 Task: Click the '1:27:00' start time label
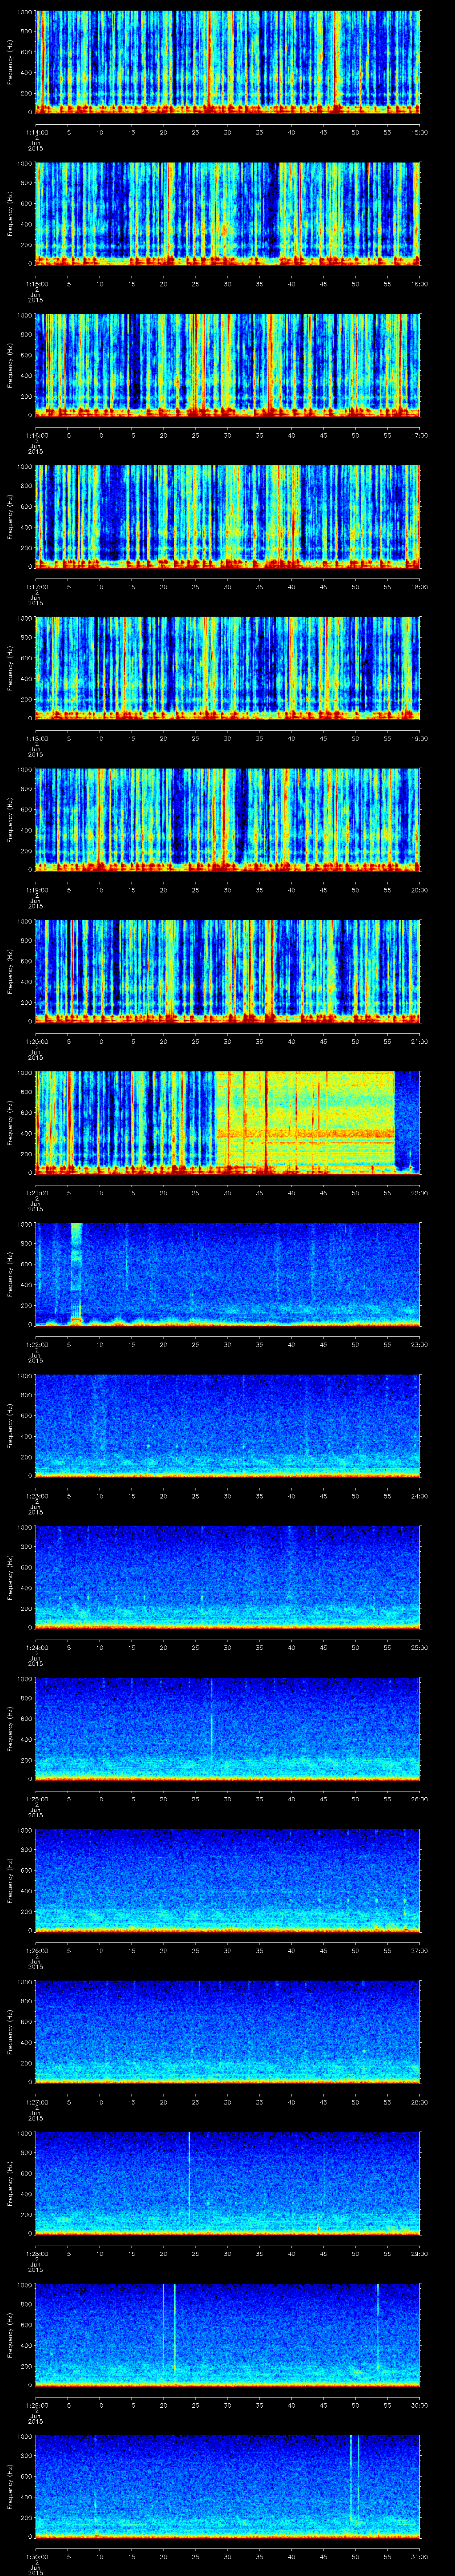pyautogui.click(x=36, y=2101)
